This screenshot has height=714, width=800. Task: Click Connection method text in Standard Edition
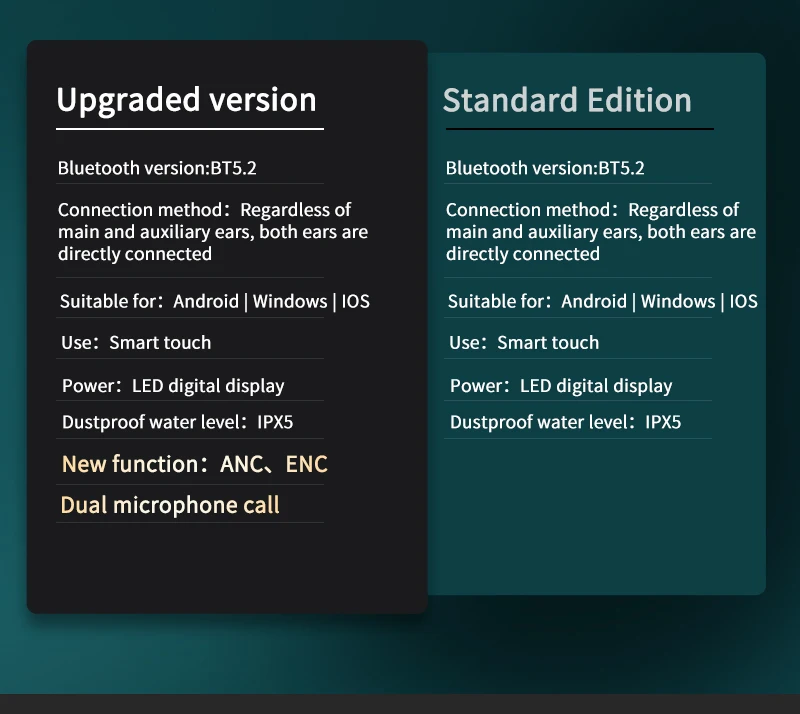point(600,232)
